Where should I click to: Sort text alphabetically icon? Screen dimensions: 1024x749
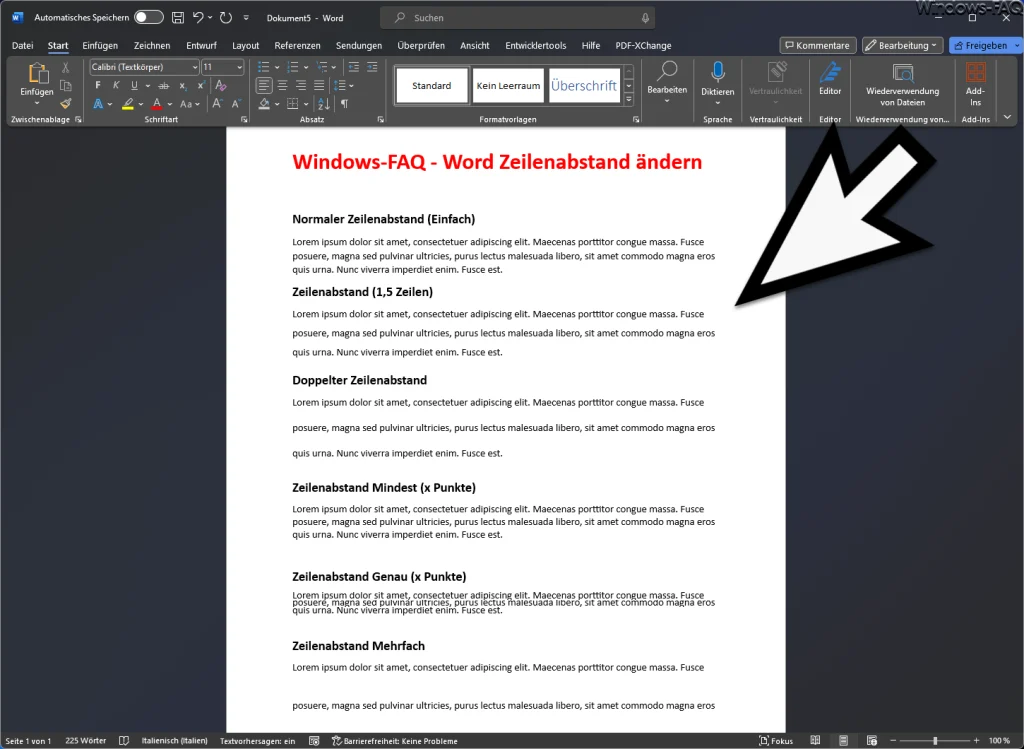324,104
